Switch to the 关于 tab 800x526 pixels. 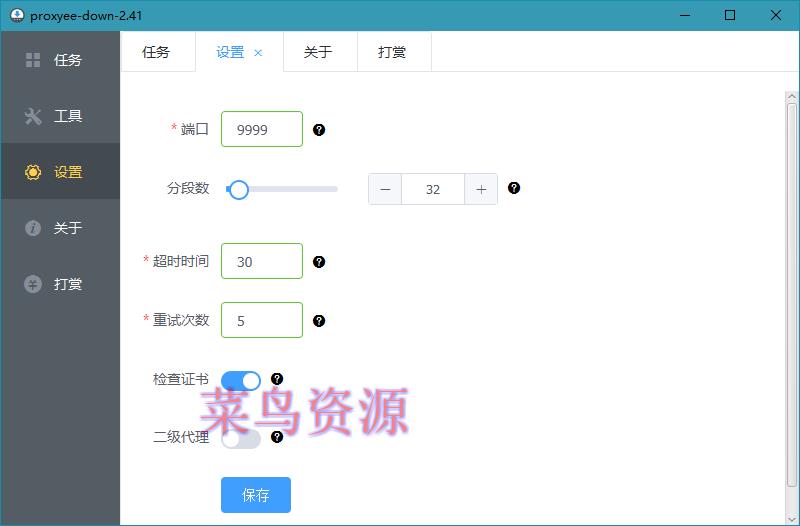click(x=320, y=52)
